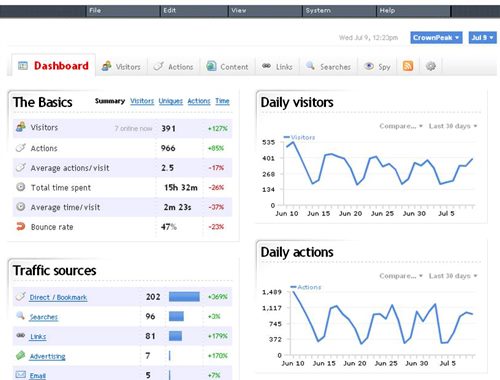
Task: Click the 7 online now text
Action: tap(133, 128)
